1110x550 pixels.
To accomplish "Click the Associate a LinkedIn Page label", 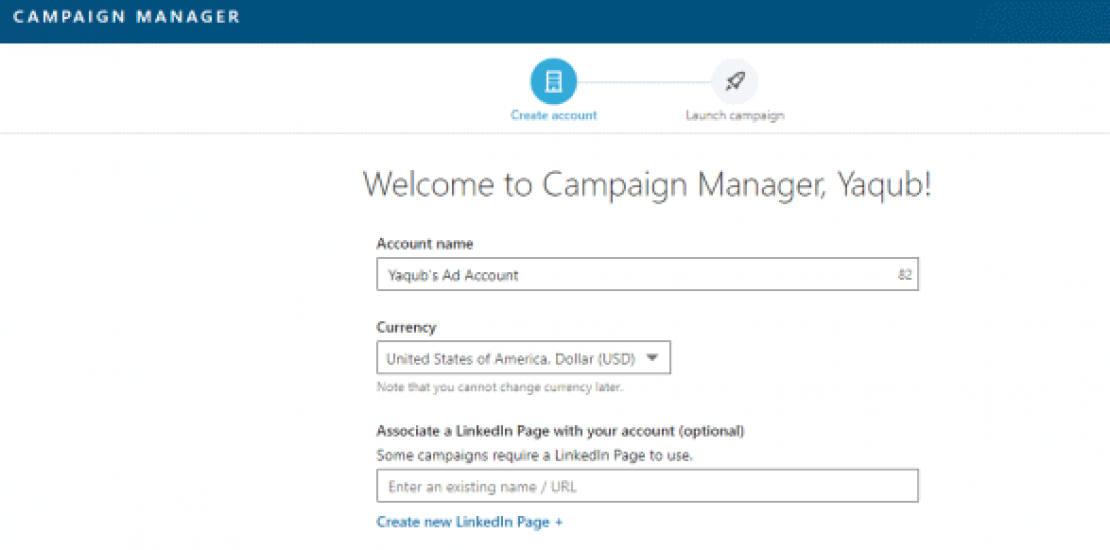I will point(560,431).
